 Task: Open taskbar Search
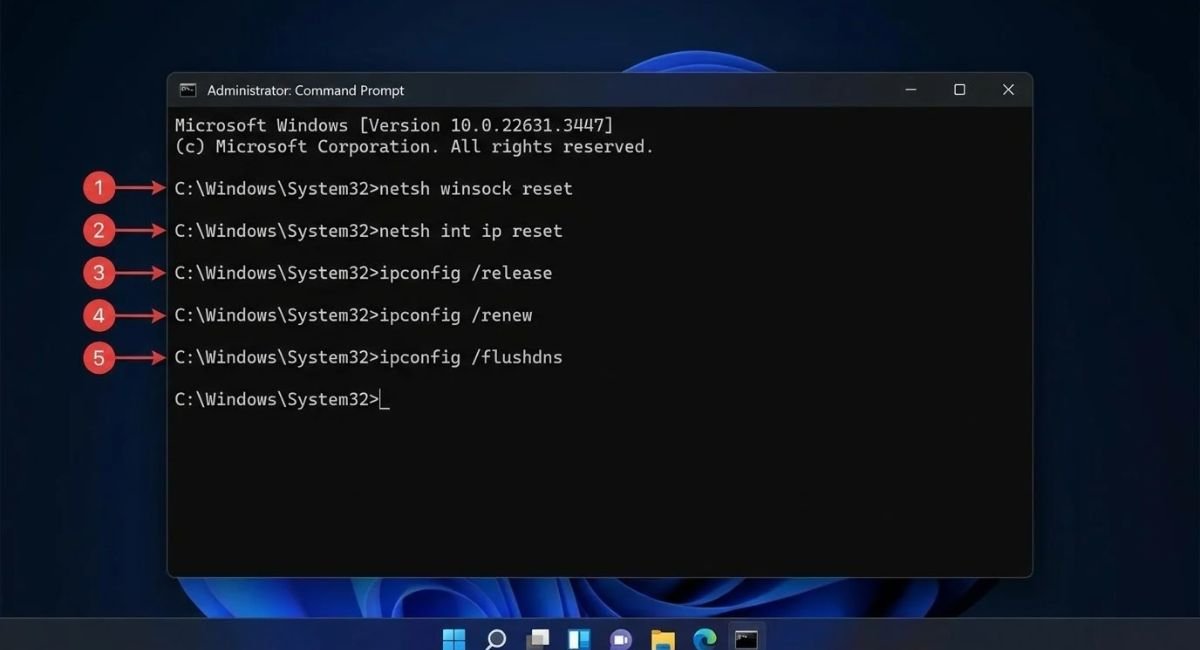[496, 638]
